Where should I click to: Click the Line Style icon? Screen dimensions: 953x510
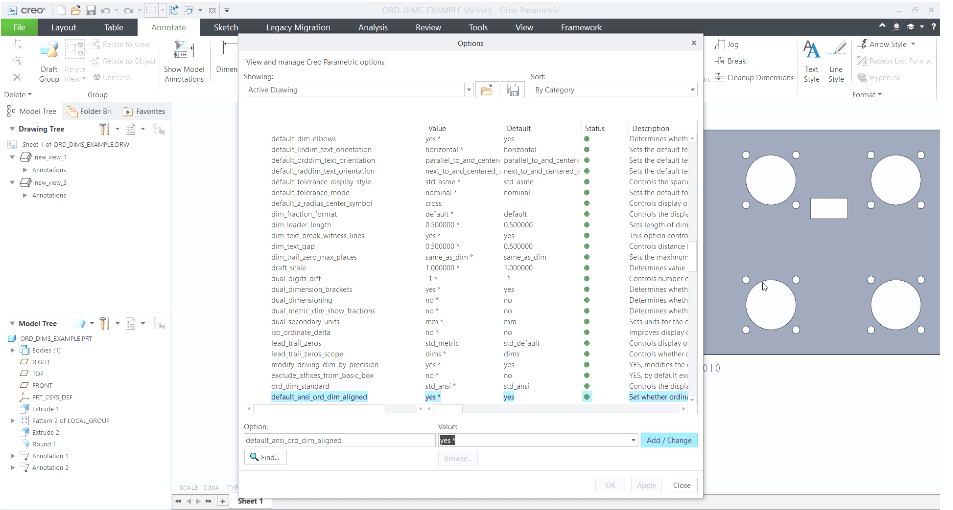tap(836, 58)
